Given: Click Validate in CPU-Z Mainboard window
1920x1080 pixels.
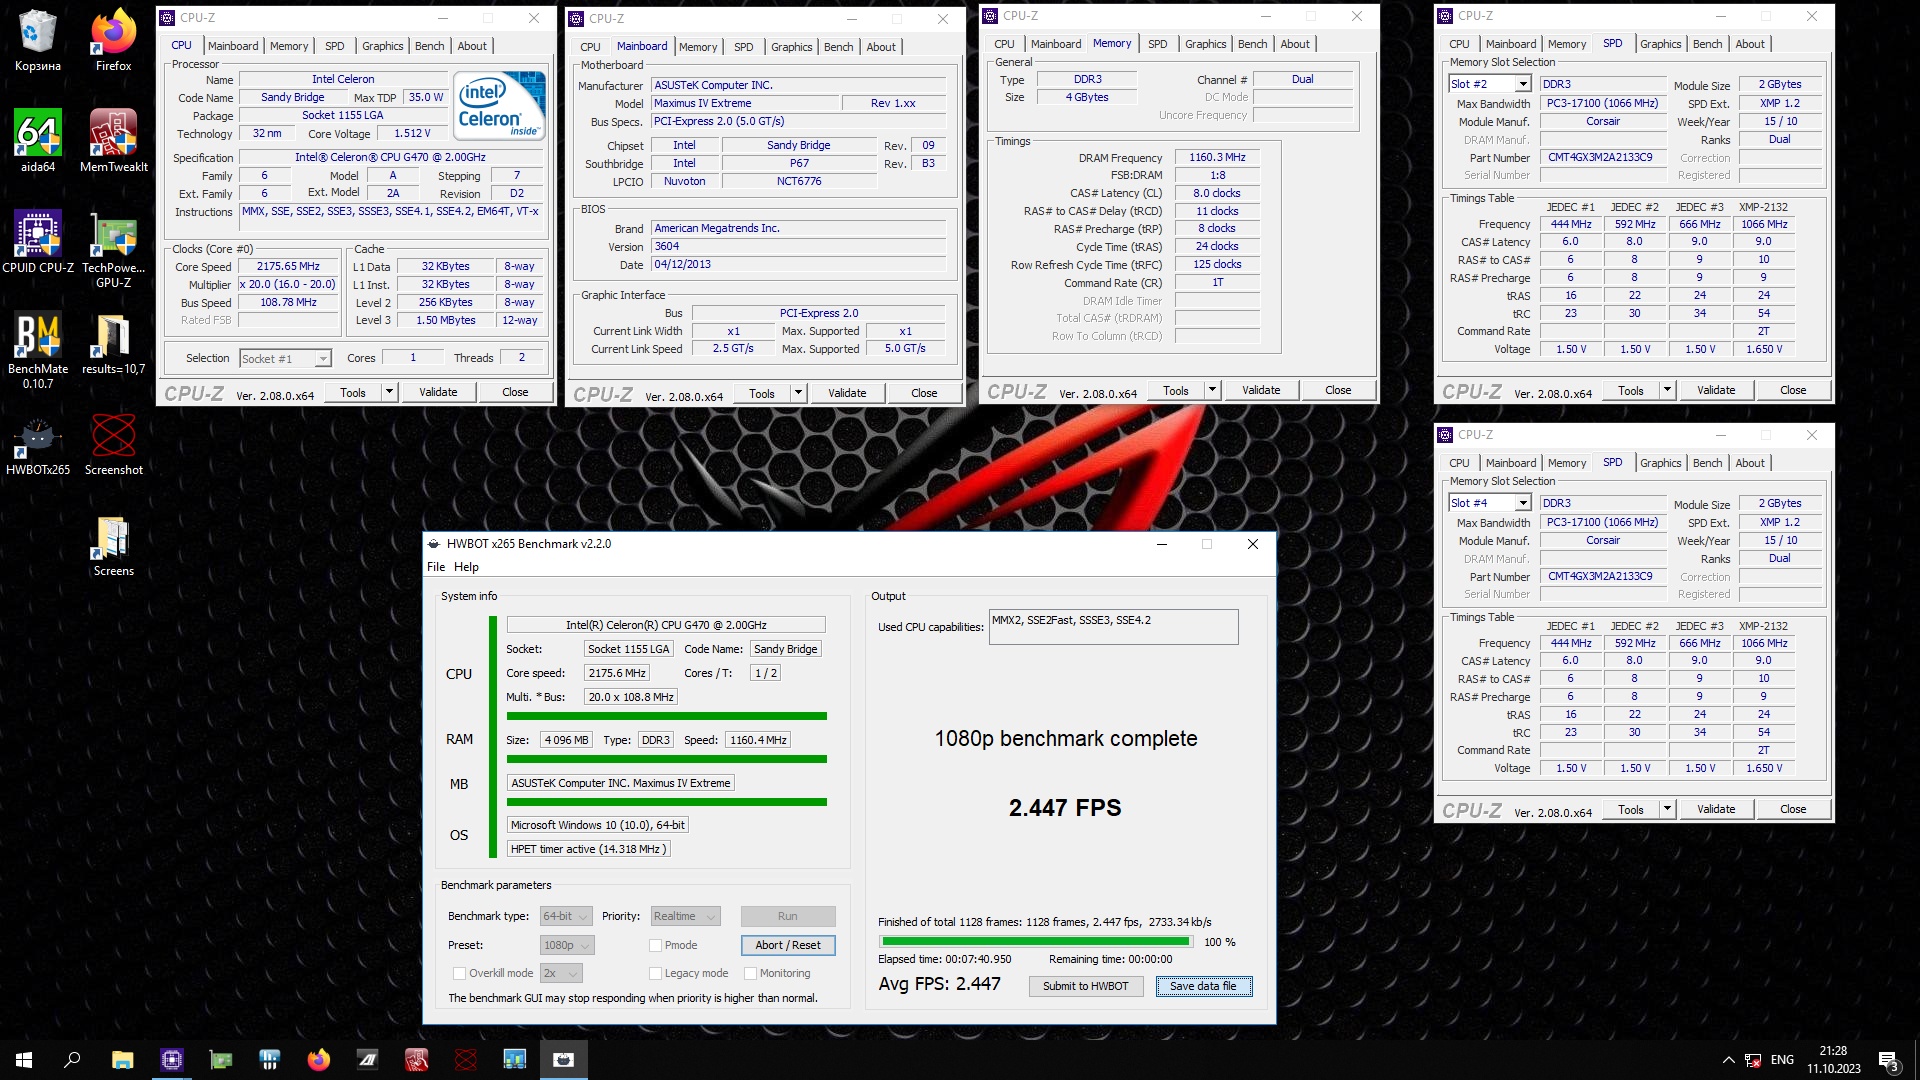Looking at the screenshot, I should pos(846,393).
